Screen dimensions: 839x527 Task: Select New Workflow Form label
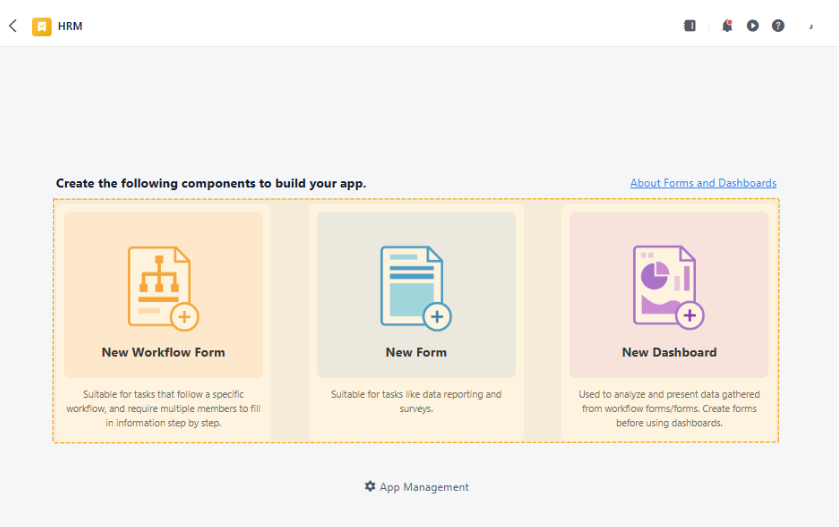[x=163, y=353]
